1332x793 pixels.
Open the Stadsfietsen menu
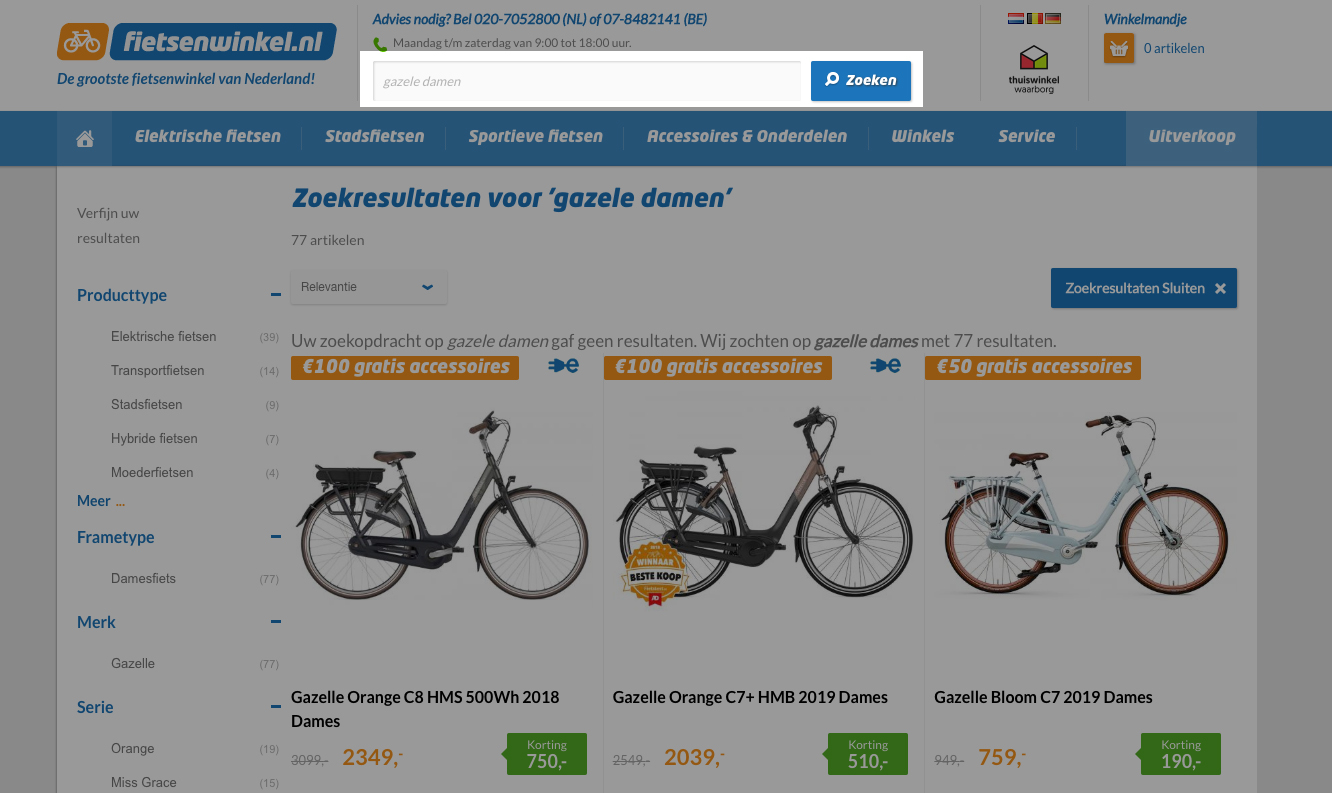click(x=374, y=137)
